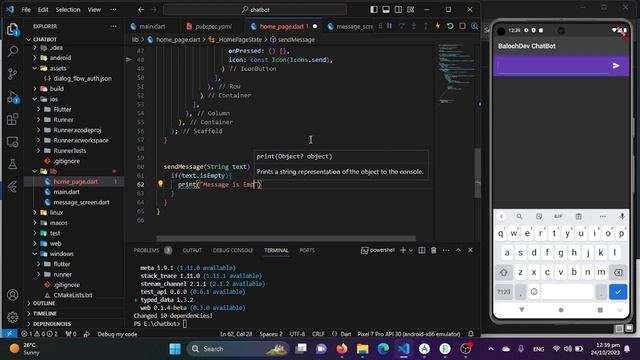The image size is (640, 360).
Task: Toggle shift key on emulator keyboard
Action: point(504,272)
